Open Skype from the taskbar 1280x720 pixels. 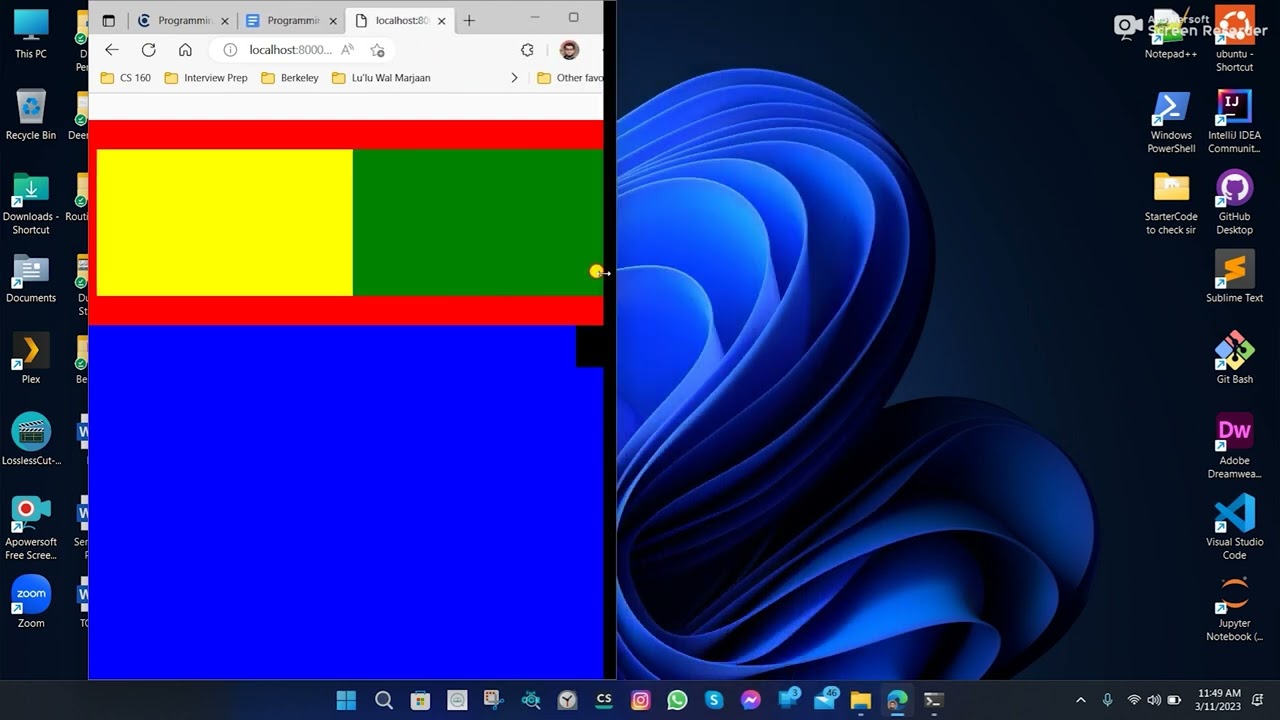click(x=714, y=700)
